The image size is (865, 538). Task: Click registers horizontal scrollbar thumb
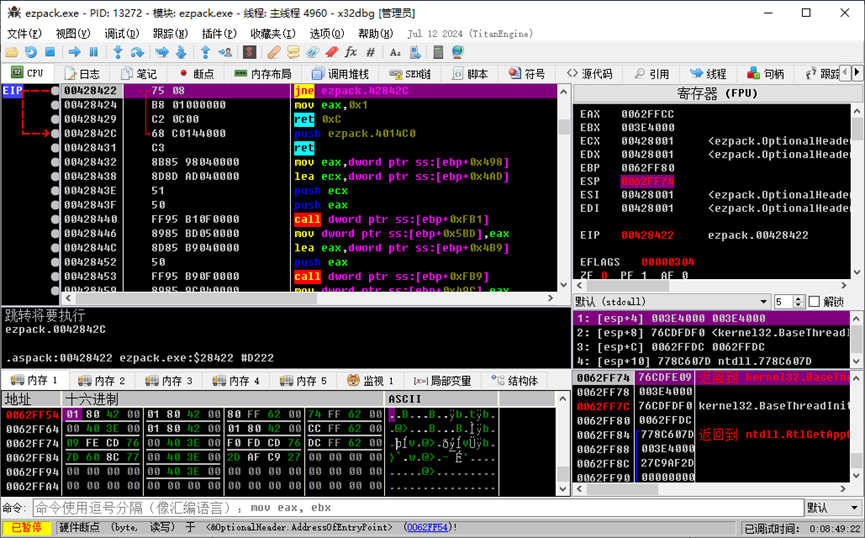(628, 285)
